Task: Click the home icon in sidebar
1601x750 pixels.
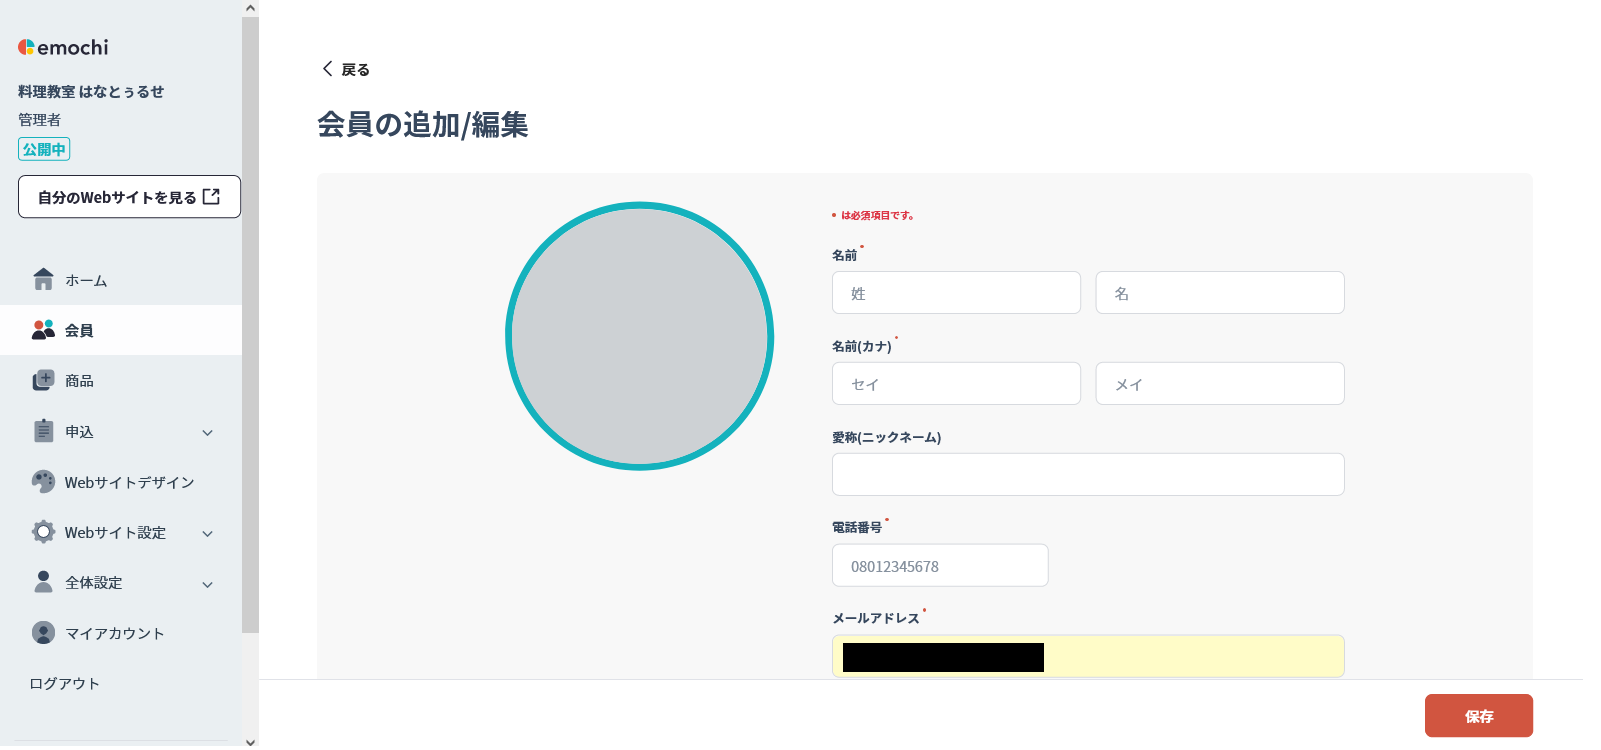Action: click(x=43, y=280)
